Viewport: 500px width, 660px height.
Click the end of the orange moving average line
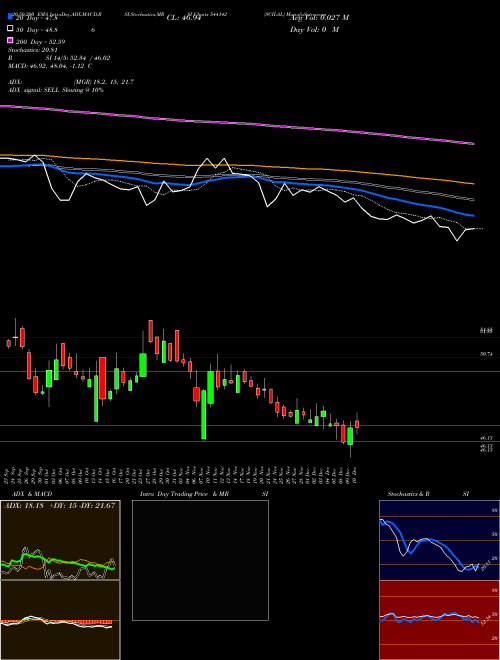coord(473,184)
